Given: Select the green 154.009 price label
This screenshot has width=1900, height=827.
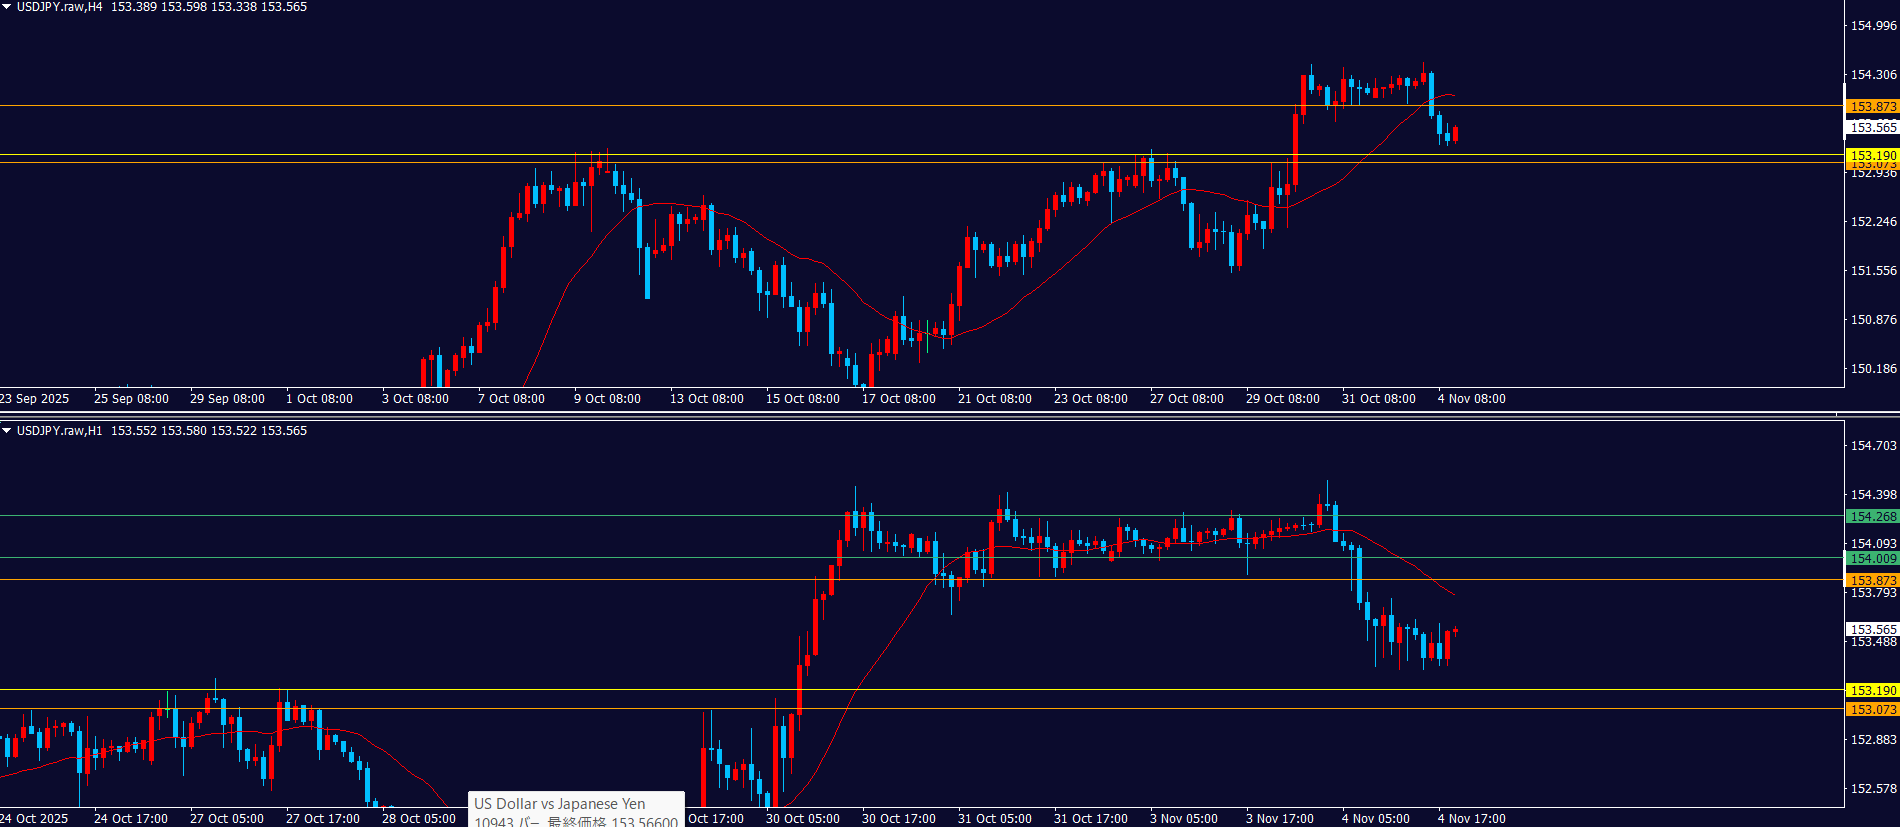Looking at the screenshot, I should (x=1872, y=559).
